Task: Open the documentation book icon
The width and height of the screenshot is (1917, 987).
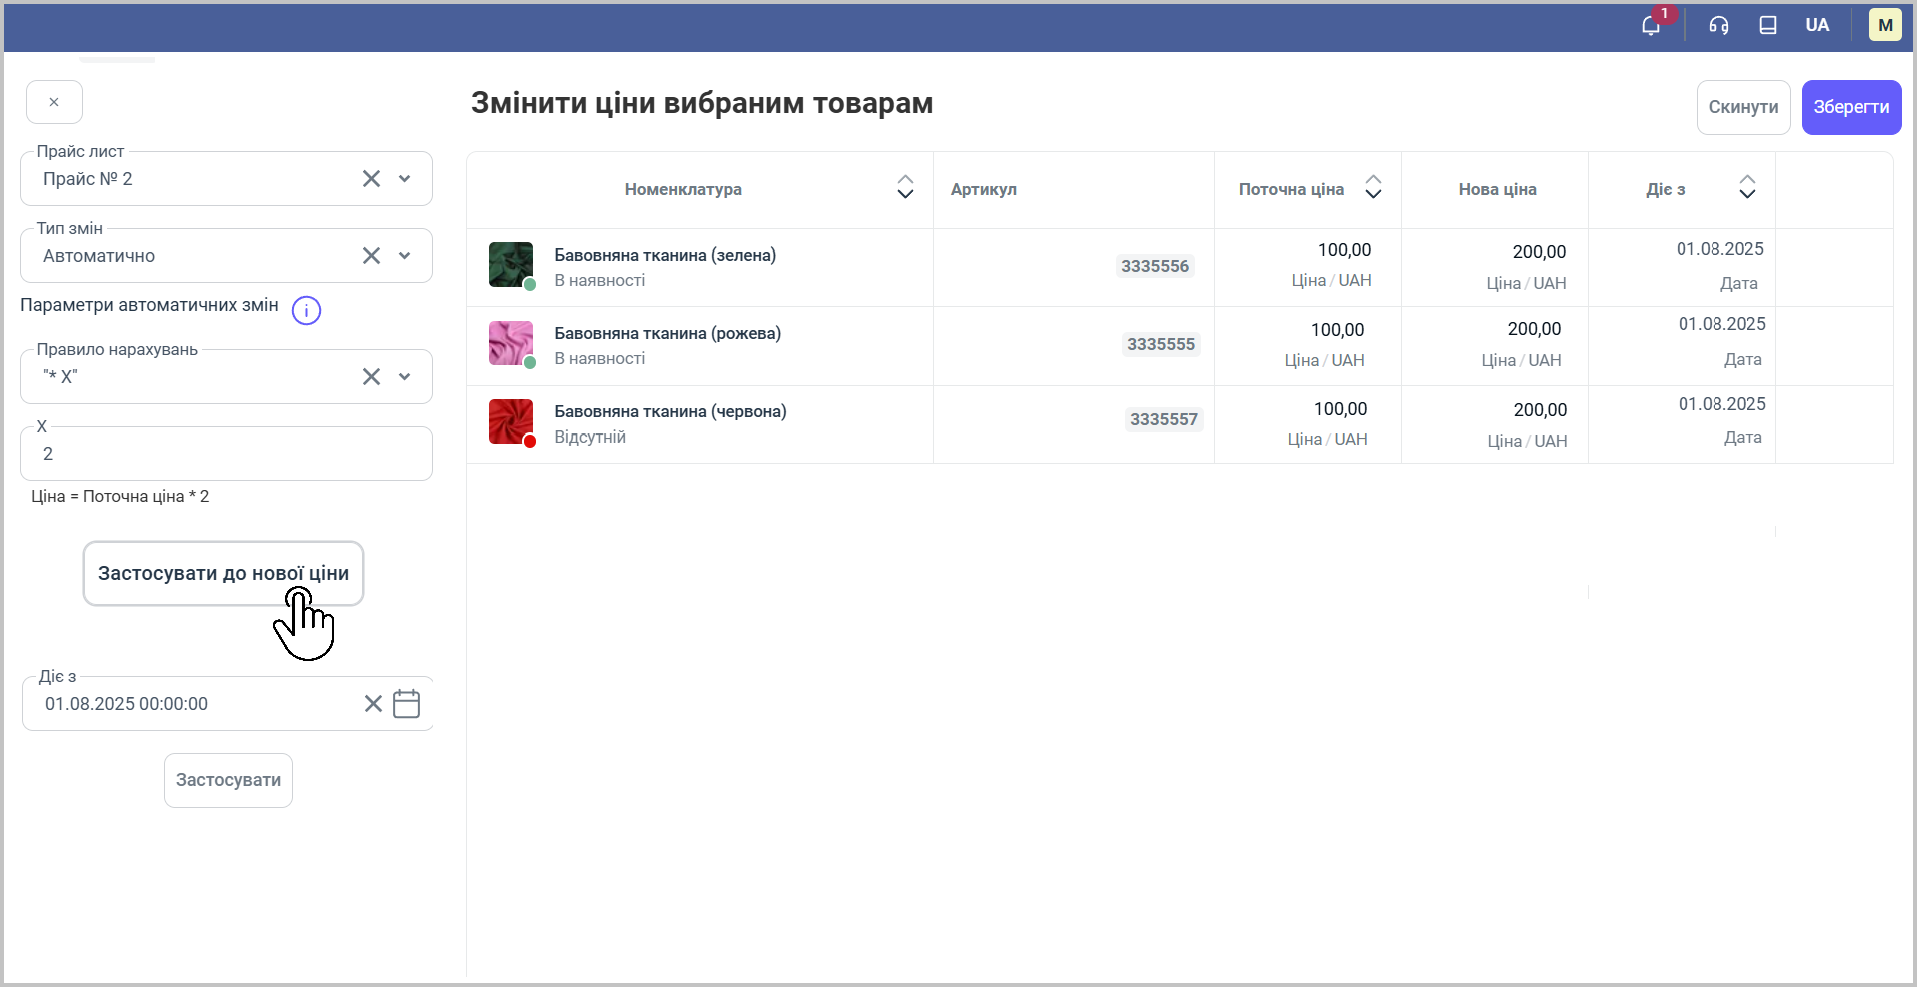Action: click(1768, 26)
